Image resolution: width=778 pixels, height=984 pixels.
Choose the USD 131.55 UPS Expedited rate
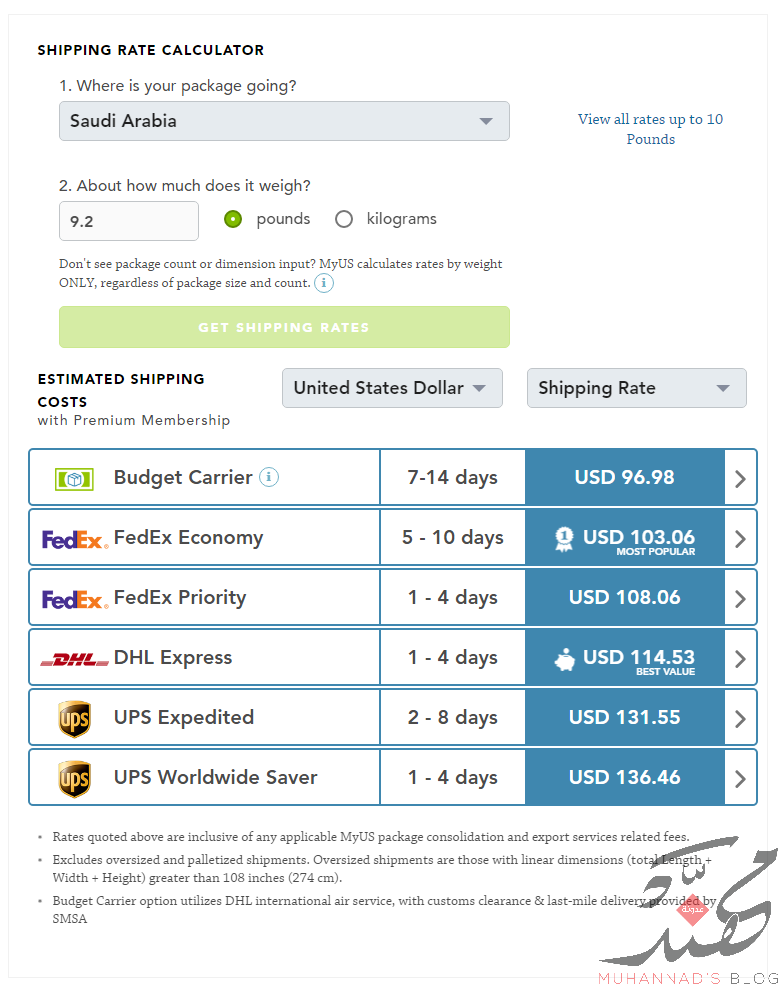[x=625, y=717]
